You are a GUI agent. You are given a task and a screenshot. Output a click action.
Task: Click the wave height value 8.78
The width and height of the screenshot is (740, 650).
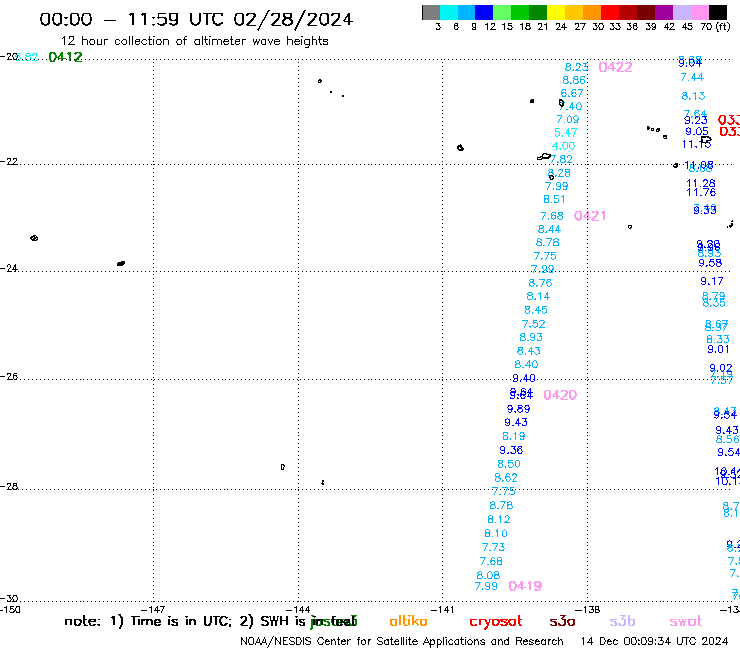(x=501, y=506)
